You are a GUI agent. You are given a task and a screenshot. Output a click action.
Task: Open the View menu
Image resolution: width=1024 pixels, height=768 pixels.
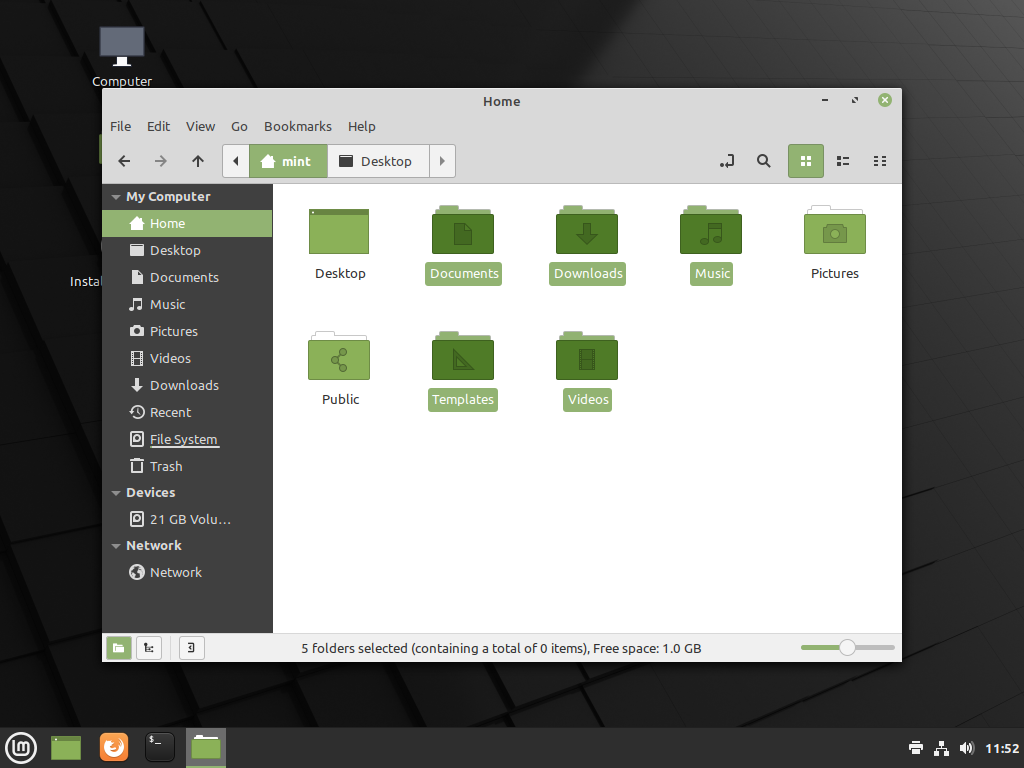tap(200, 126)
